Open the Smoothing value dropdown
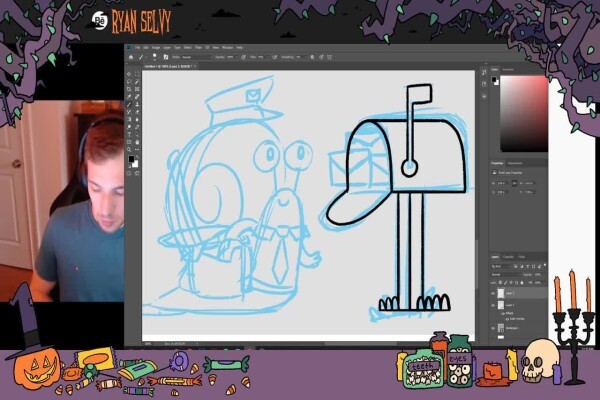600x400 pixels. [x=305, y=57]
